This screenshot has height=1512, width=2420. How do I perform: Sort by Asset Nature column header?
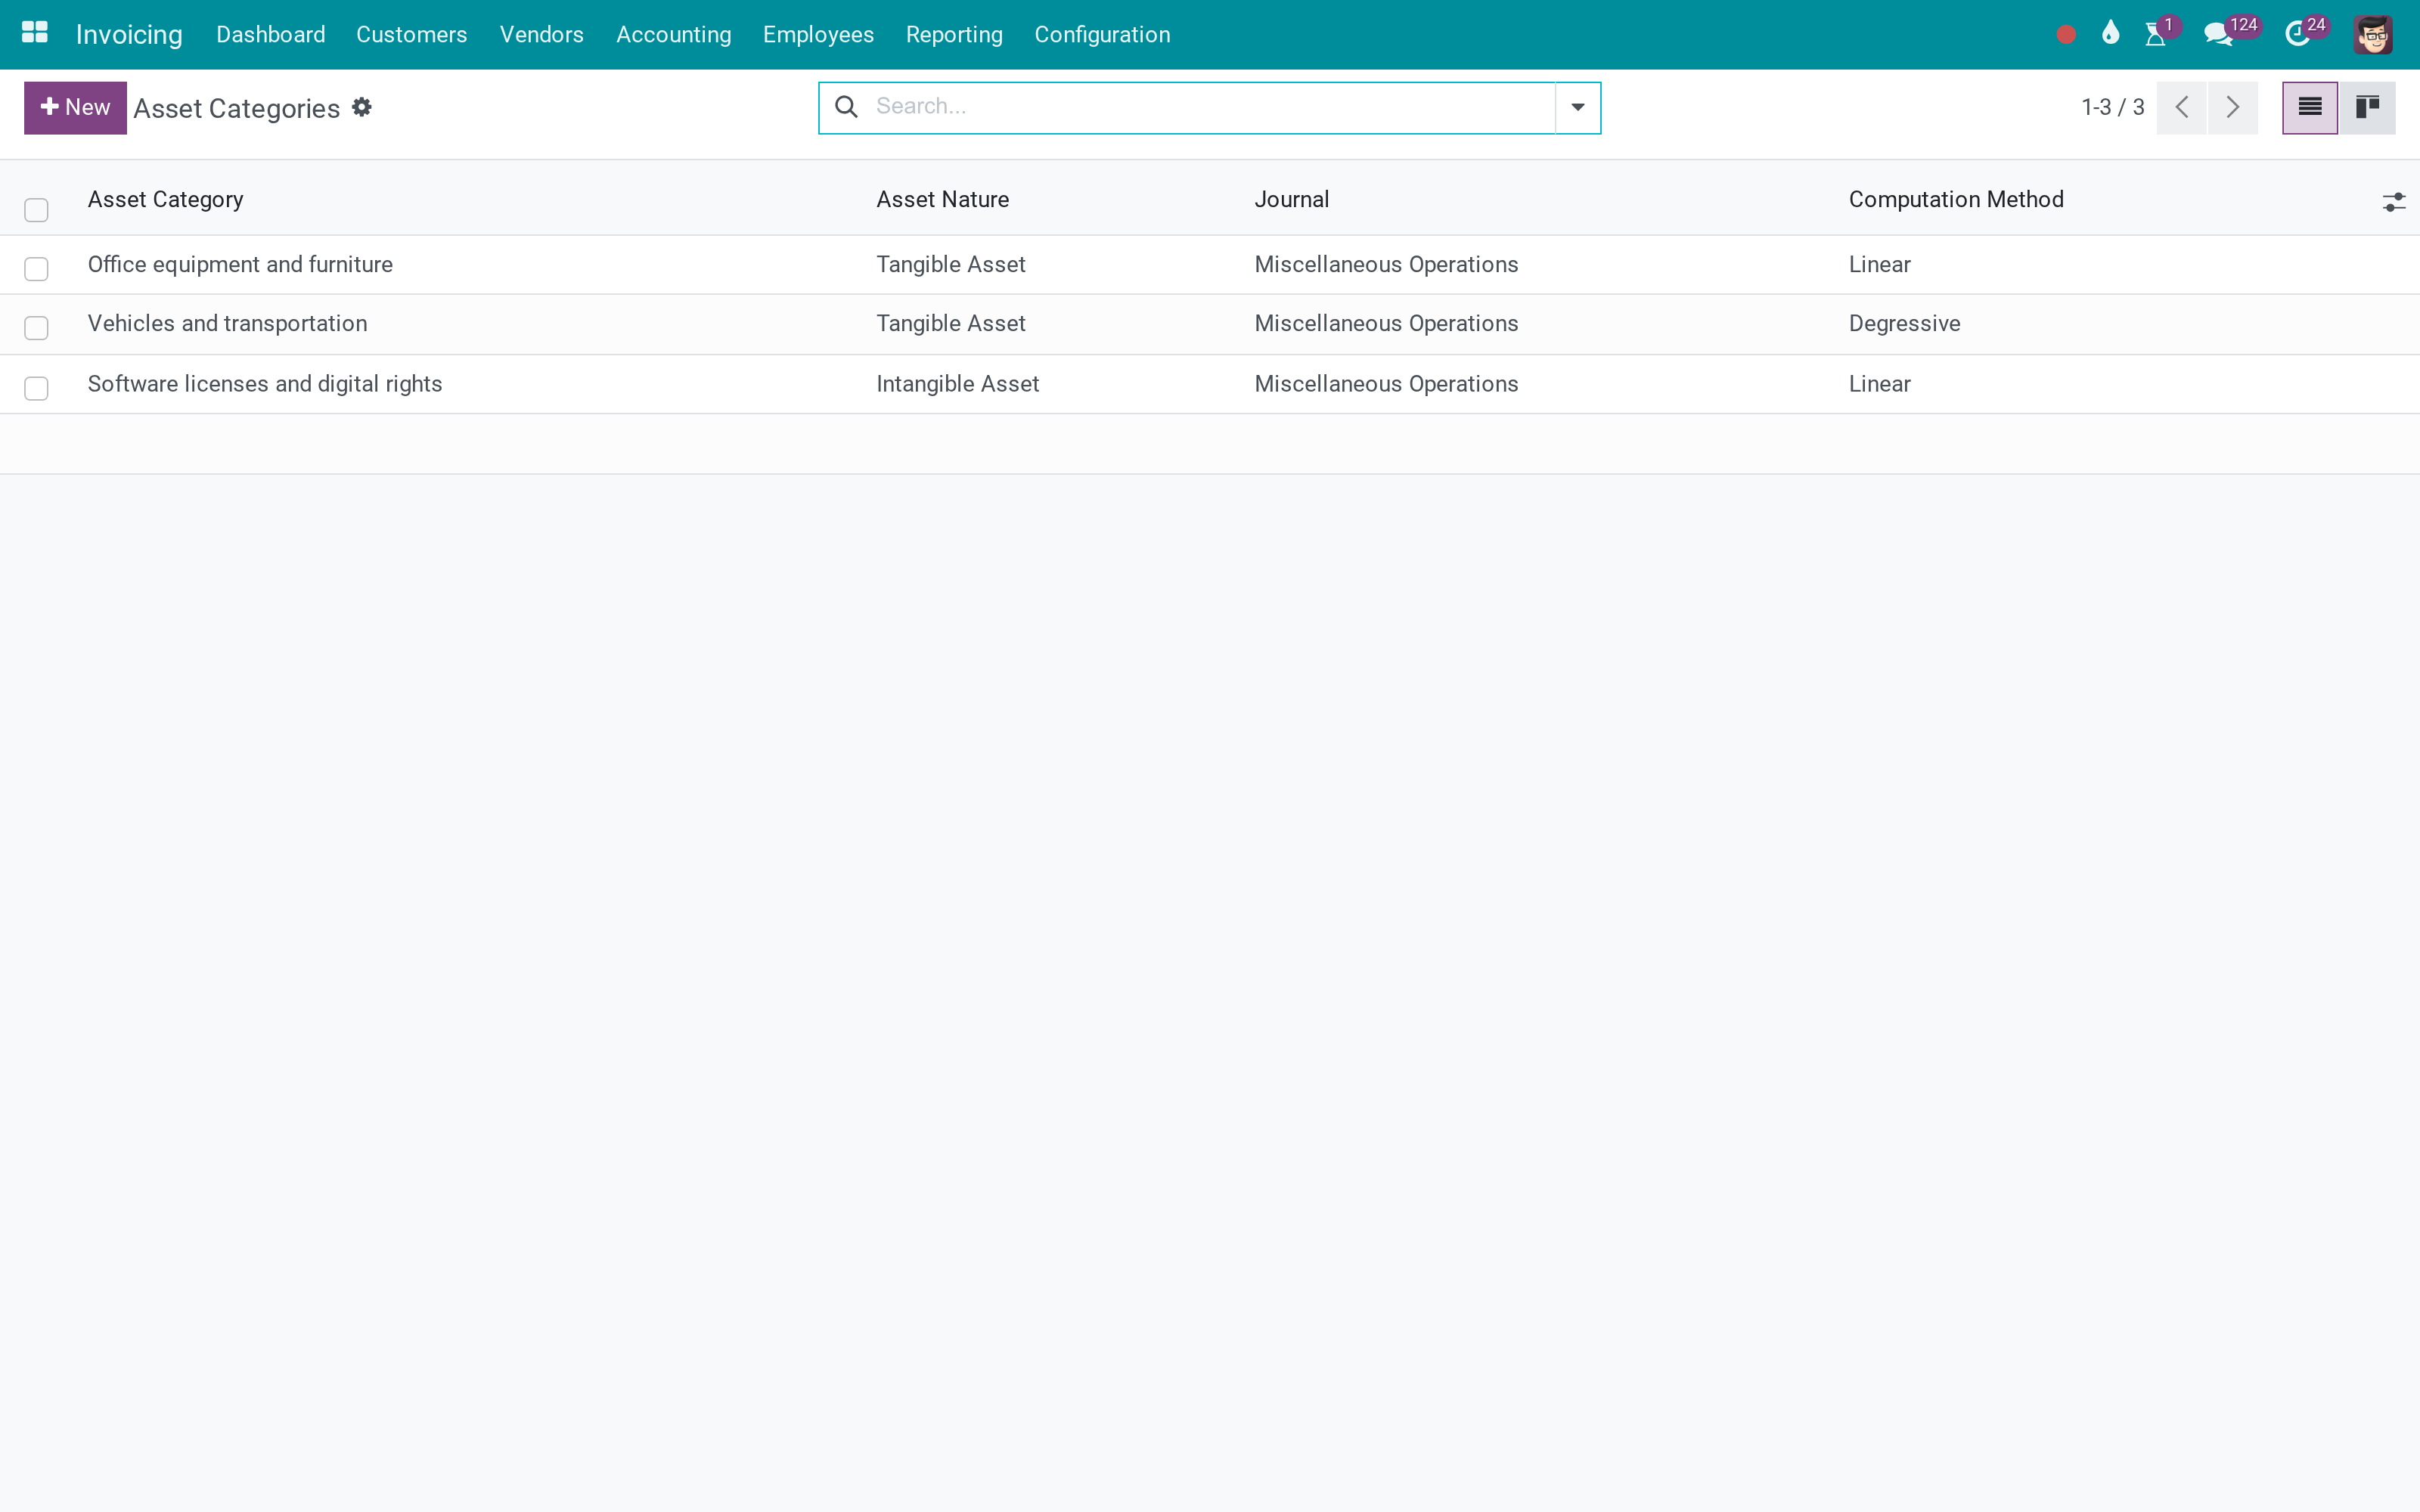tap(942, 199)
